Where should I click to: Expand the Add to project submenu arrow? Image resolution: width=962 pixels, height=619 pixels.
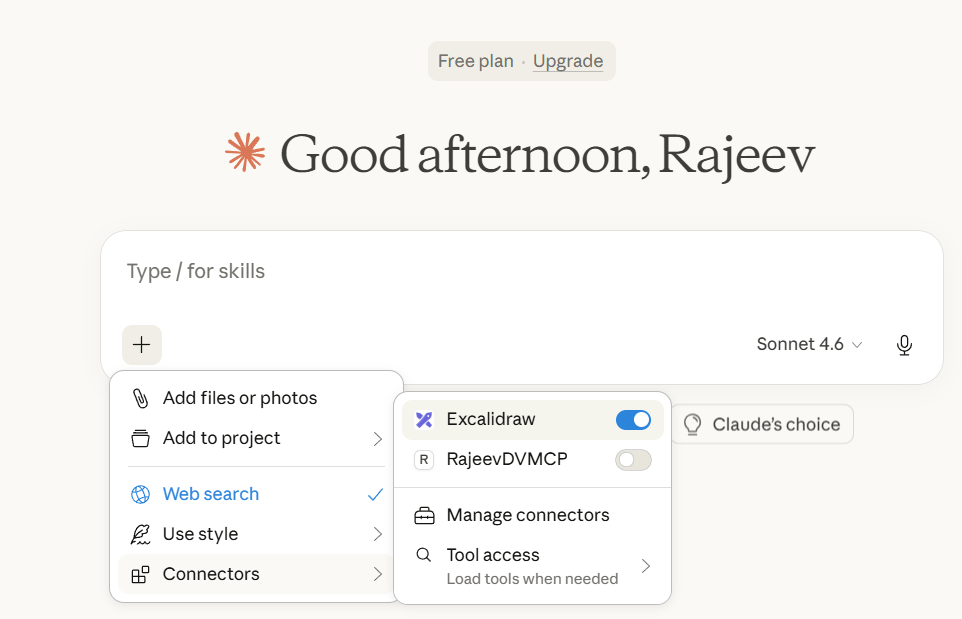pos(377,439)
